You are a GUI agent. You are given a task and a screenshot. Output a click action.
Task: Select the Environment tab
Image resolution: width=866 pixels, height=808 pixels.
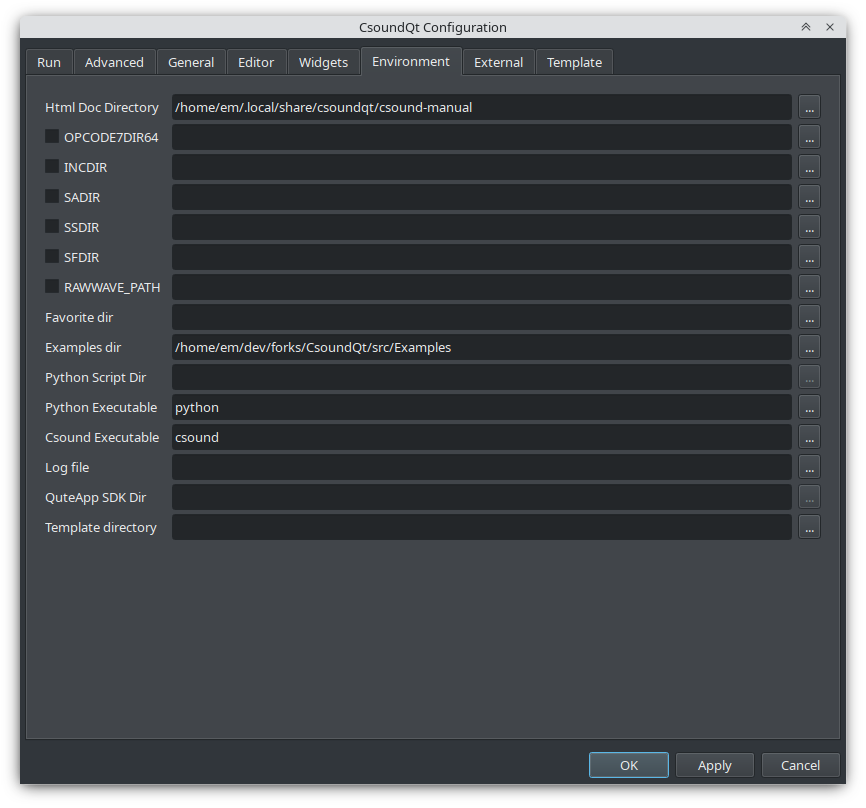pos(411,61)
